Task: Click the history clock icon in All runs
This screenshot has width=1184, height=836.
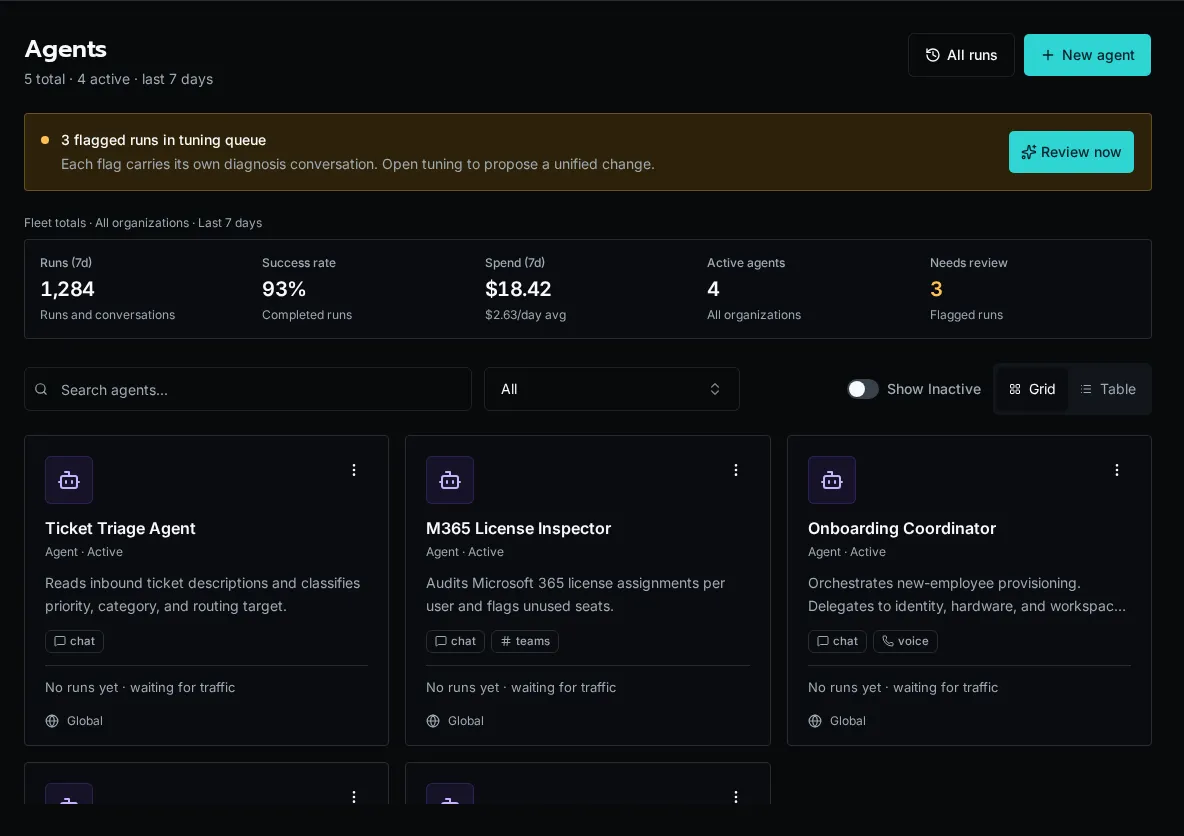Action: (933, 55)
